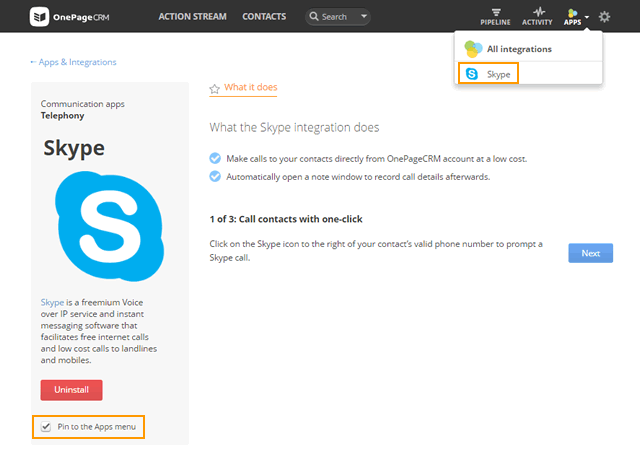Click the first checkmark bullet about making calls
This screenshot has height=452, width=640.
tap(215, 158)
